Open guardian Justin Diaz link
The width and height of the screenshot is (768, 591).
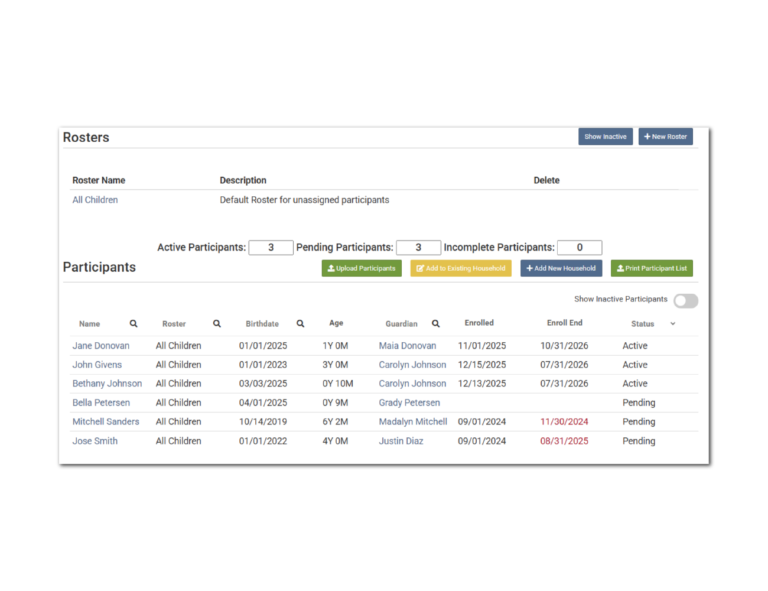(402, 441)
